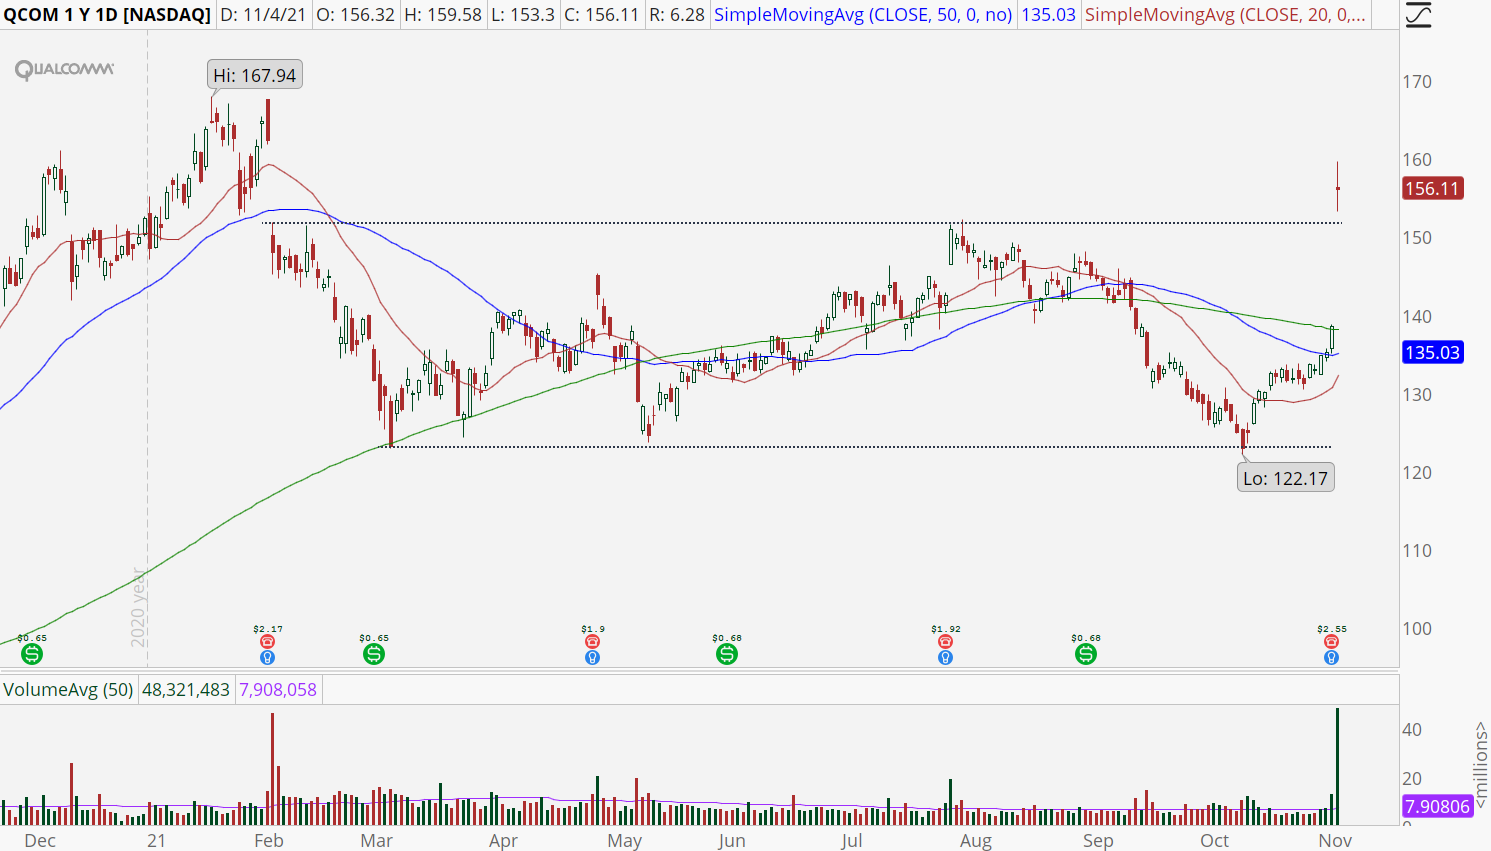Click the Jun label on the time axis

(732, 840)
